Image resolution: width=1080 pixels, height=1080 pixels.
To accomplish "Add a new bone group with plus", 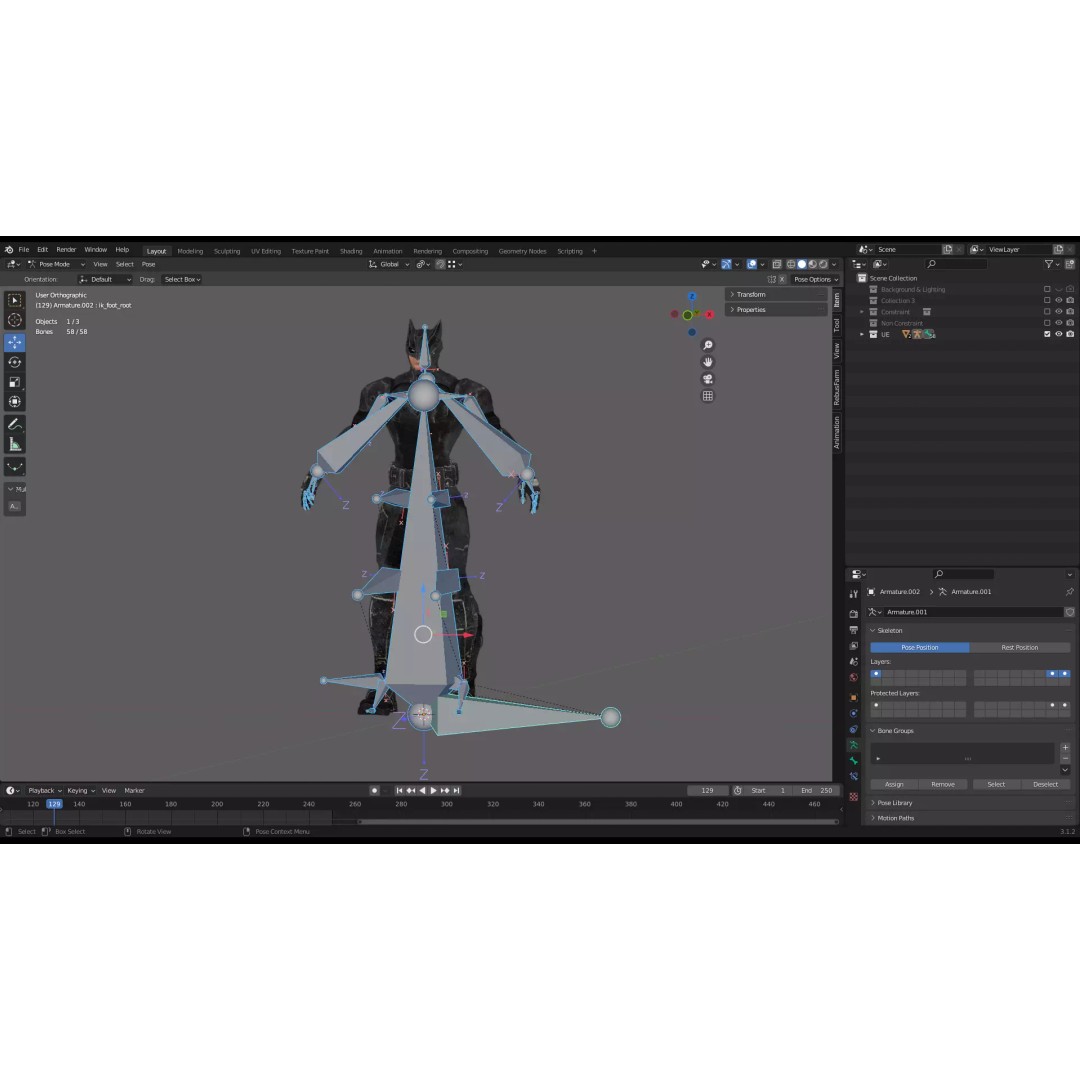I will pyautogui.click(x=1065, y=748).
